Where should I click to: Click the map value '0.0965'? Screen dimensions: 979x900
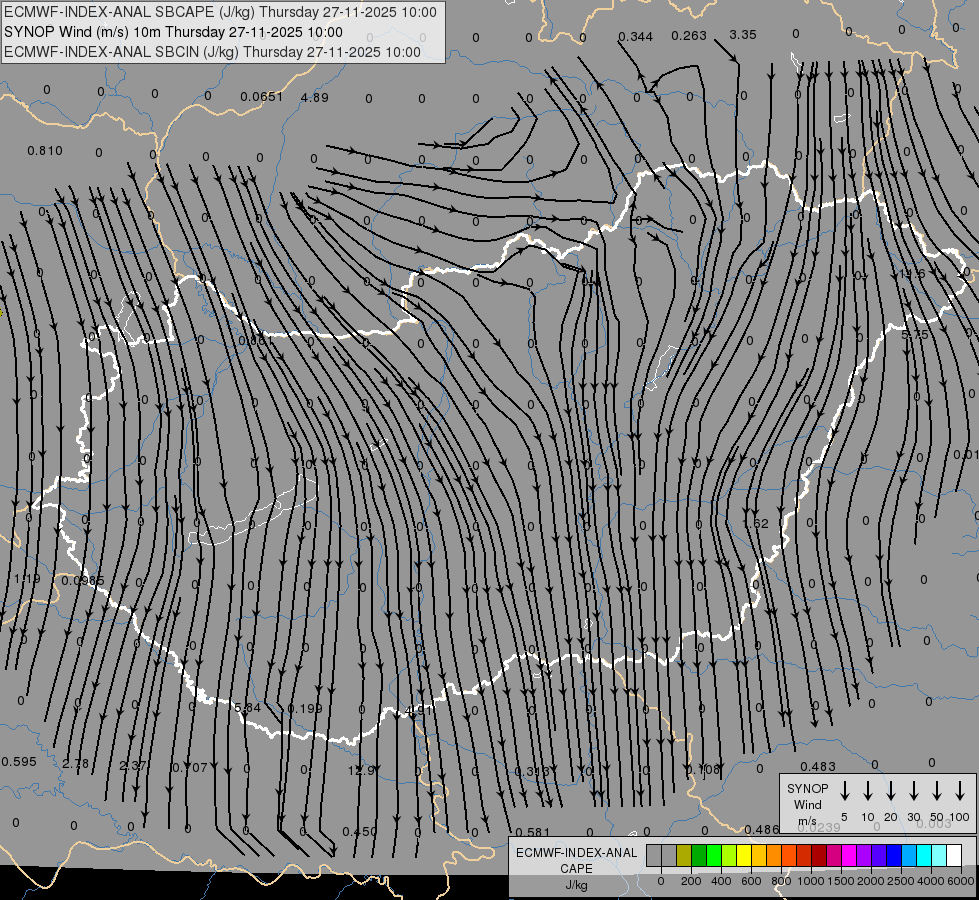[x=83, y=581]
